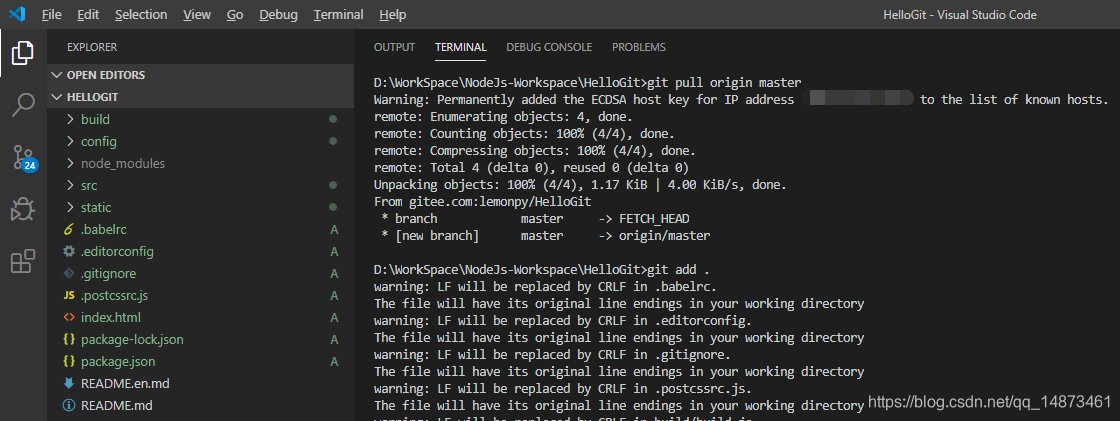The height and width of the screenshot is (421, 1120).
Task: Click the 'A' status badge of .babelrc
Action: click(x=334, y=229)
